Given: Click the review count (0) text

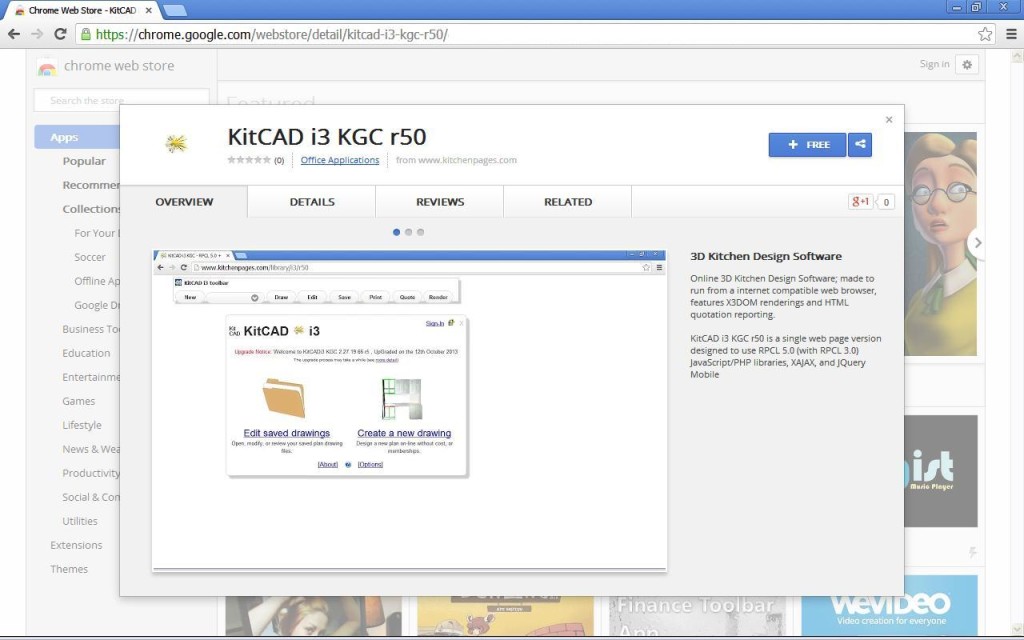Looking at the screenshot, I should click(279, 161).
